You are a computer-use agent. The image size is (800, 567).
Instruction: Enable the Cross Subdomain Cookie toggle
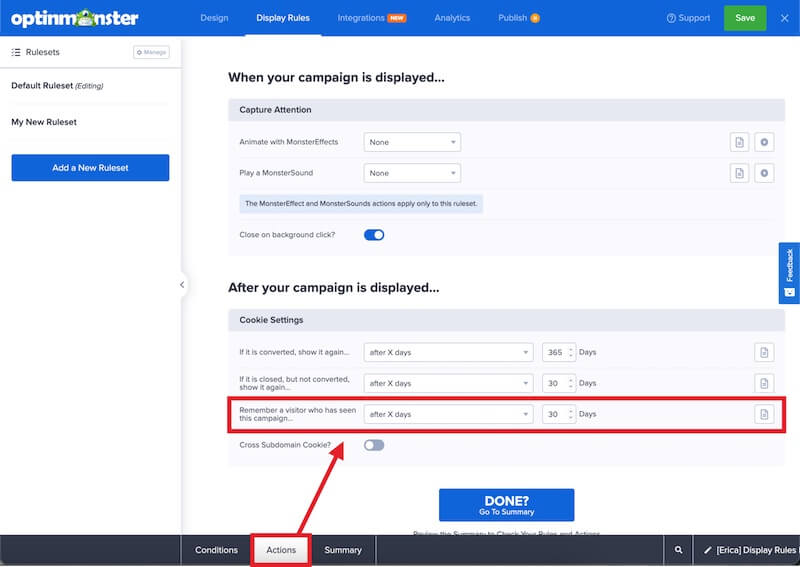point(374,445)
